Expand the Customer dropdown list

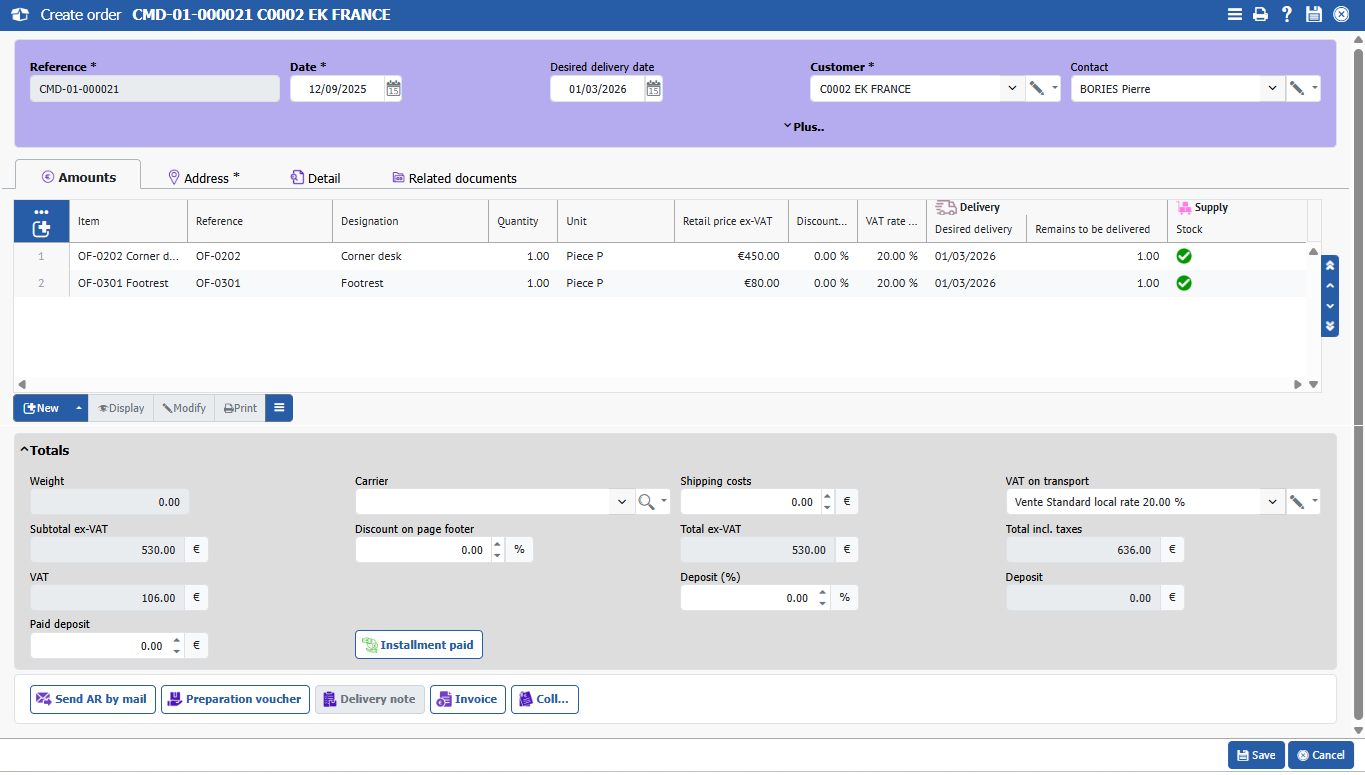(x=1011, y=89)
